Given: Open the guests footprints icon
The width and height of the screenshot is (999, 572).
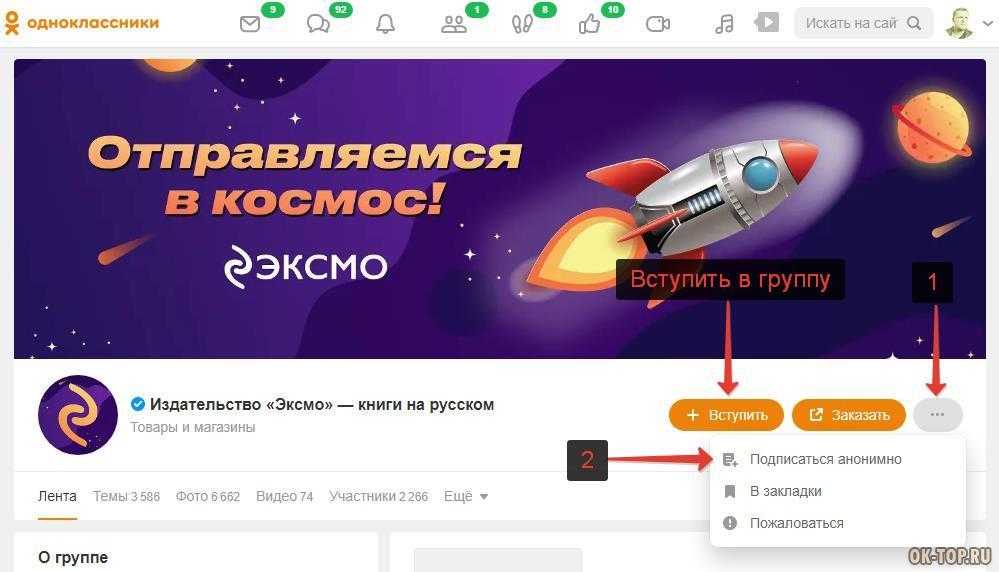Looking at the screenshot, I should click(x=522, y=24).
